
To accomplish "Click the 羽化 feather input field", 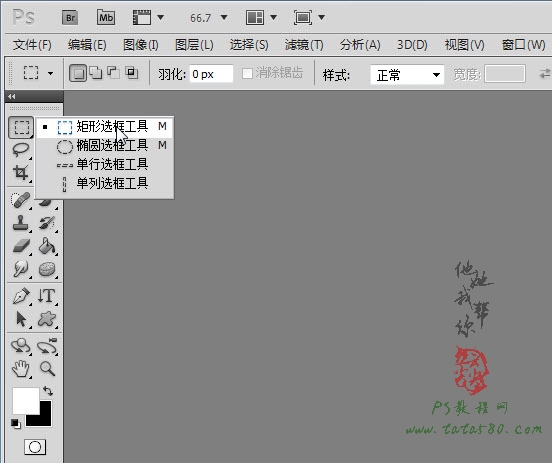I will coord(211,74).
